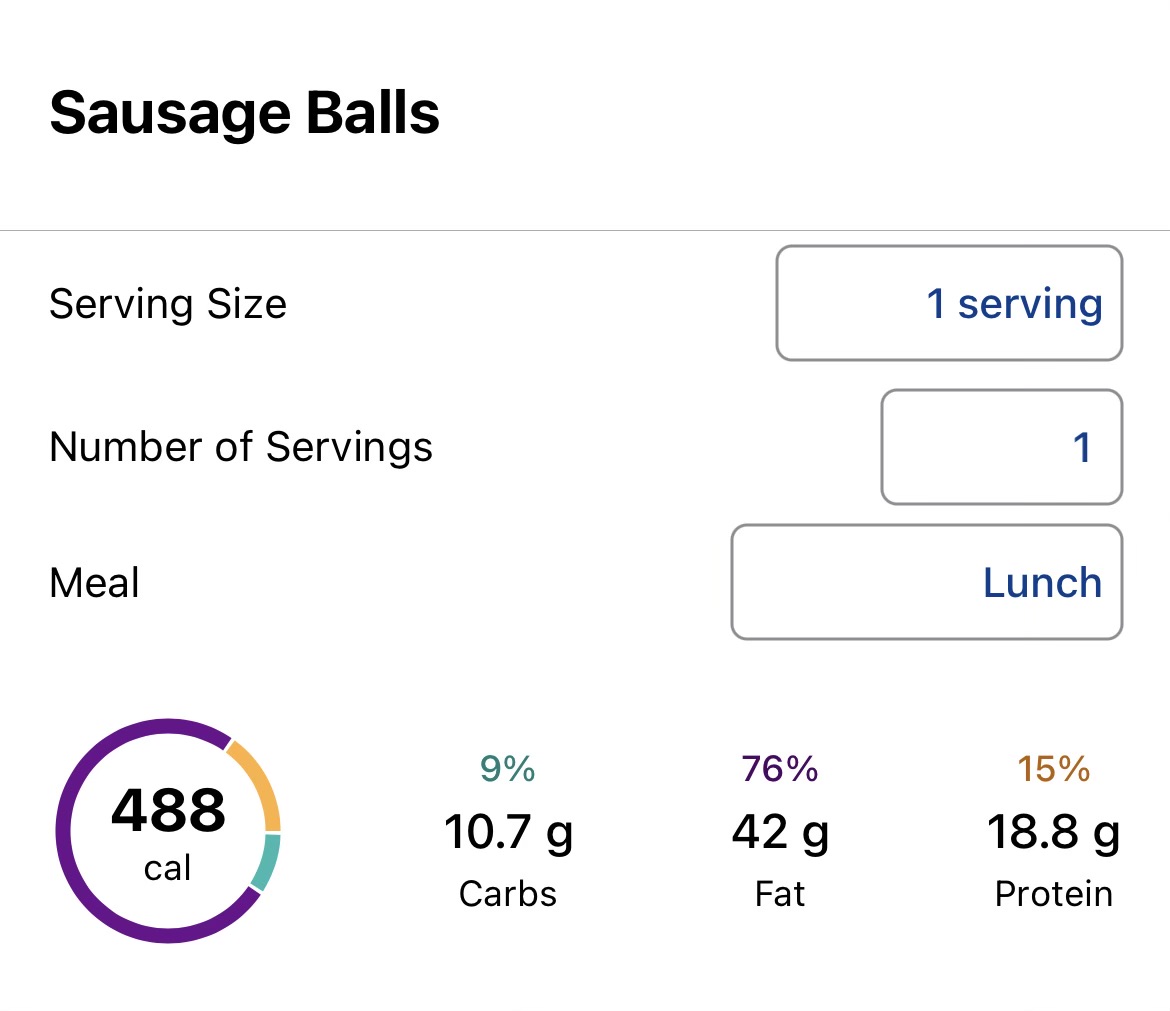The height and width of the screenshot is (1011, 1170).
Task: Click the 76% fat percentage
Action: point(780,769)
